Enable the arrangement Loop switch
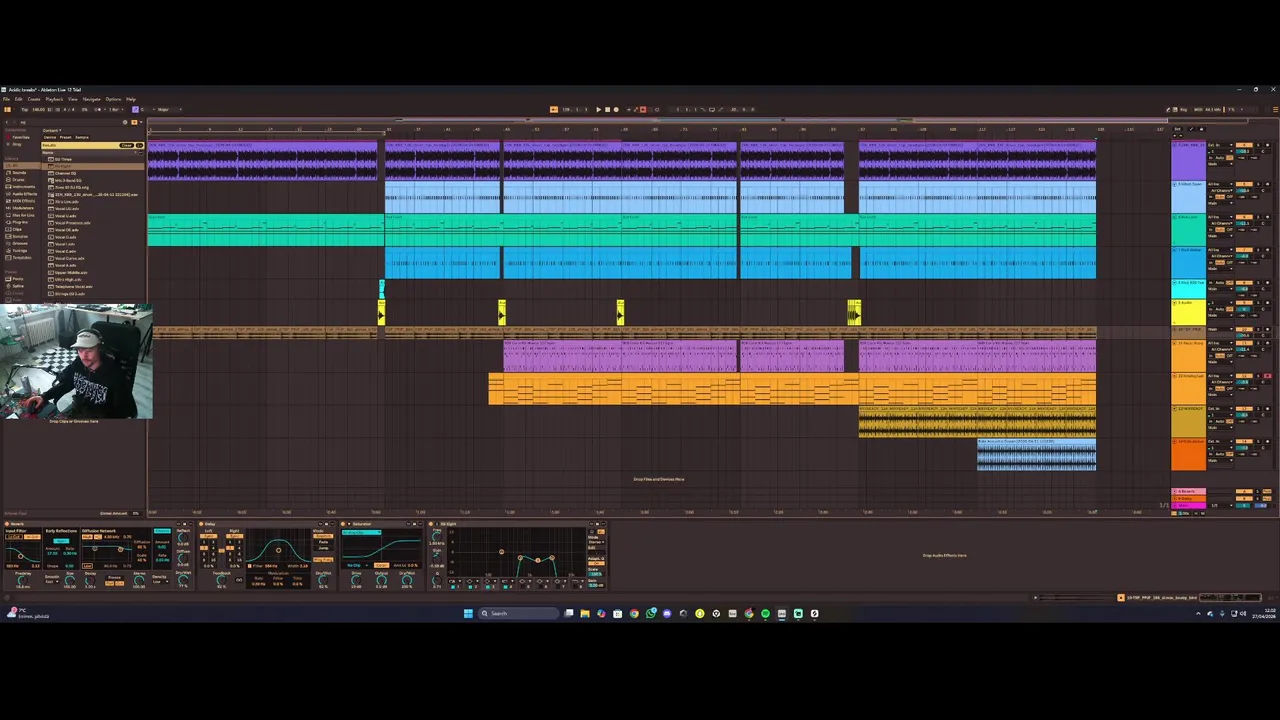The width and height of the screenshot is (1280, 720). tap(712, 109)
